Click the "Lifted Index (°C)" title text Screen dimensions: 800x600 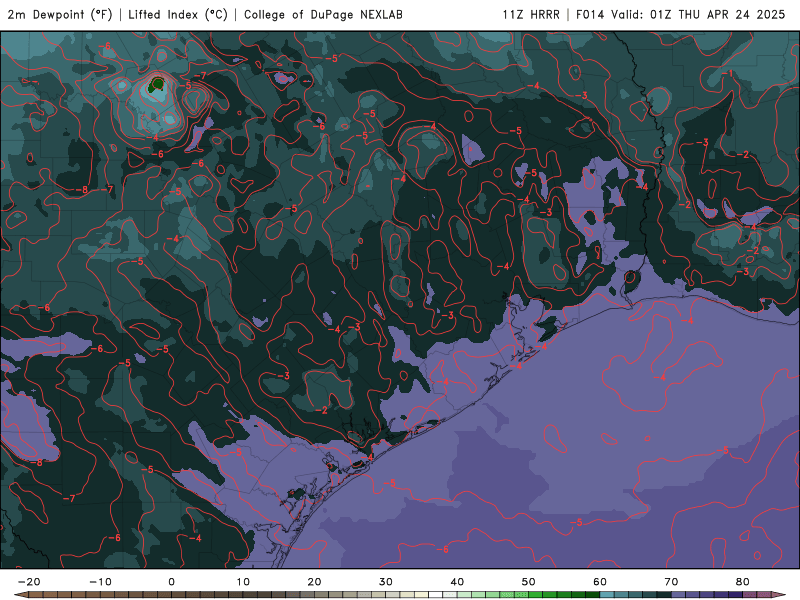(x=178, y=14)
